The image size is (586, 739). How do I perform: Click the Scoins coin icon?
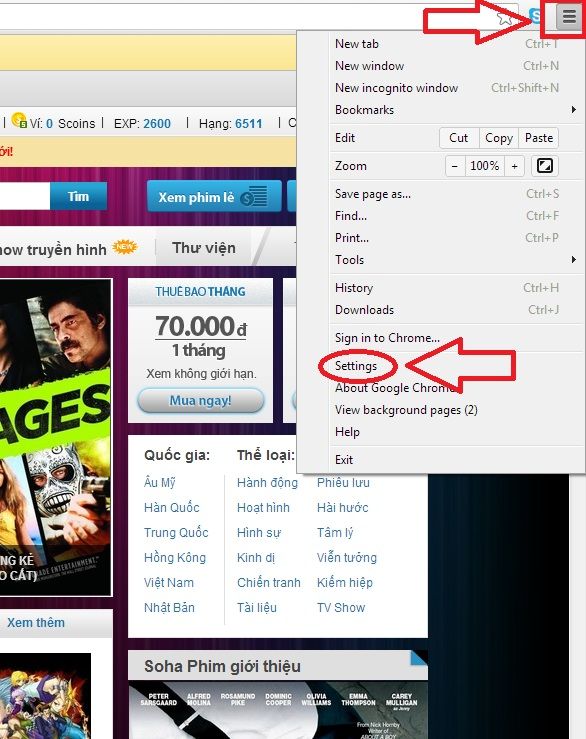click(x=19, y=120)
